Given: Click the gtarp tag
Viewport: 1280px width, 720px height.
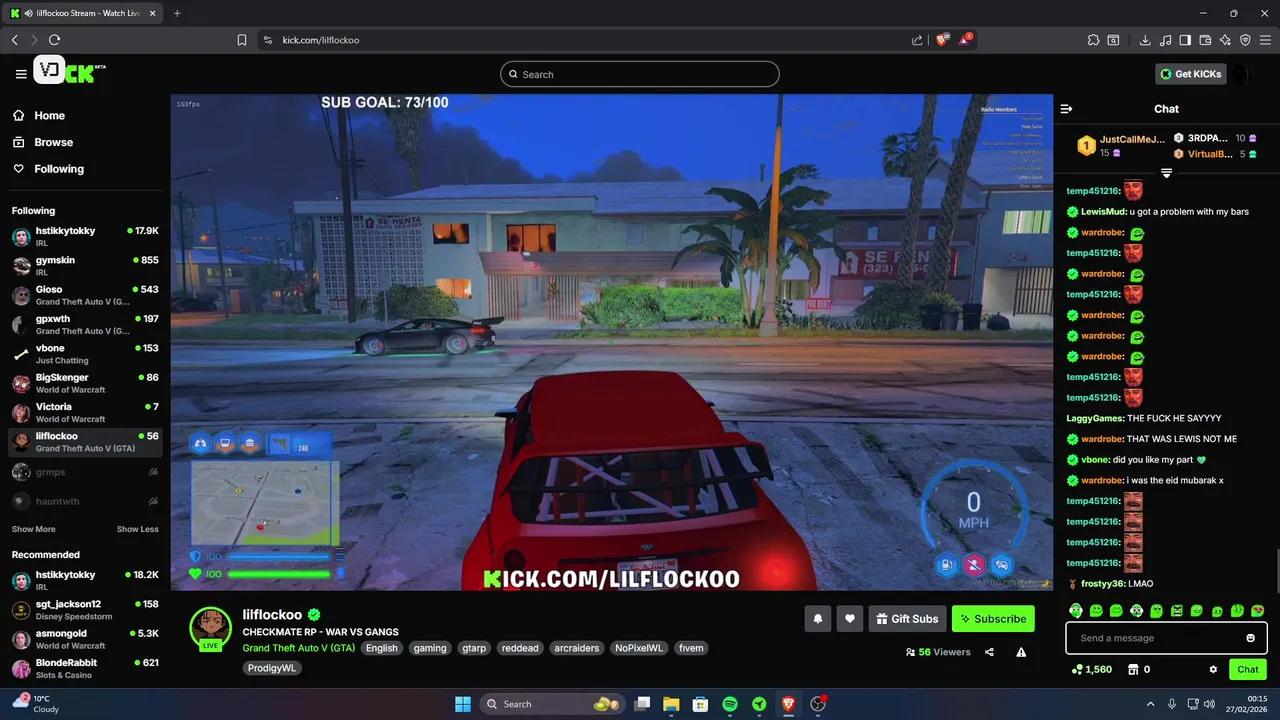Looking at the screenshot, I should pyautogui.click(x=474, y=648).
